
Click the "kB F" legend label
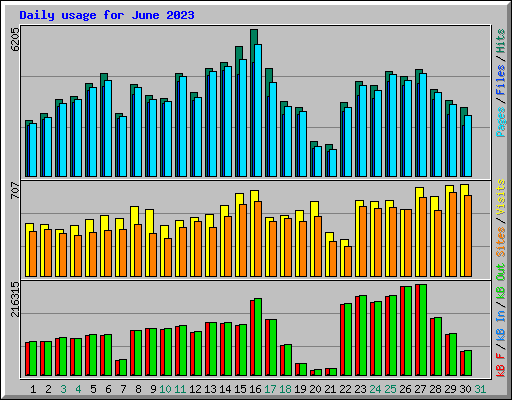pos(501,364)
